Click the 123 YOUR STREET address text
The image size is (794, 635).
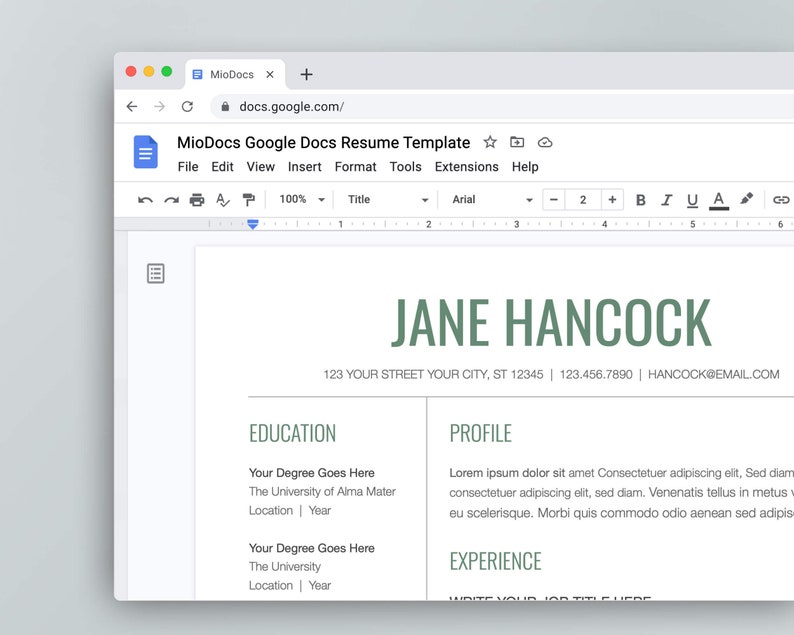pos(433,374)
